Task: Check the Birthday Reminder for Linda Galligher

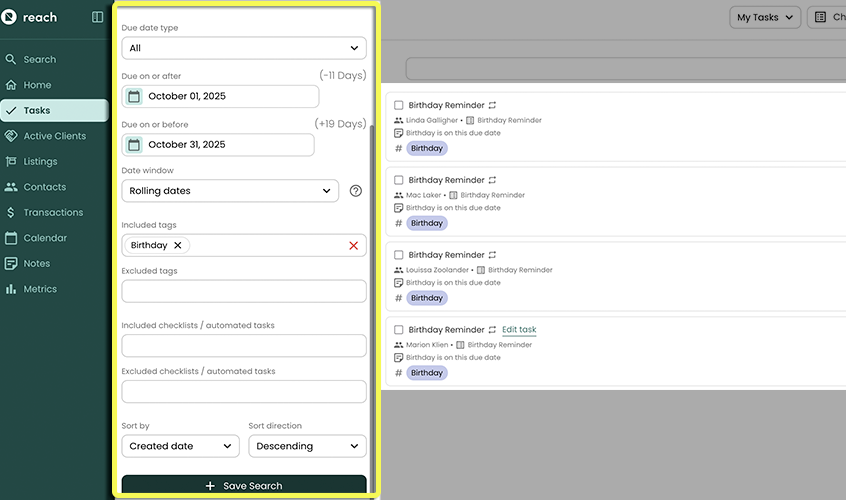Action: tap(399, 105)
